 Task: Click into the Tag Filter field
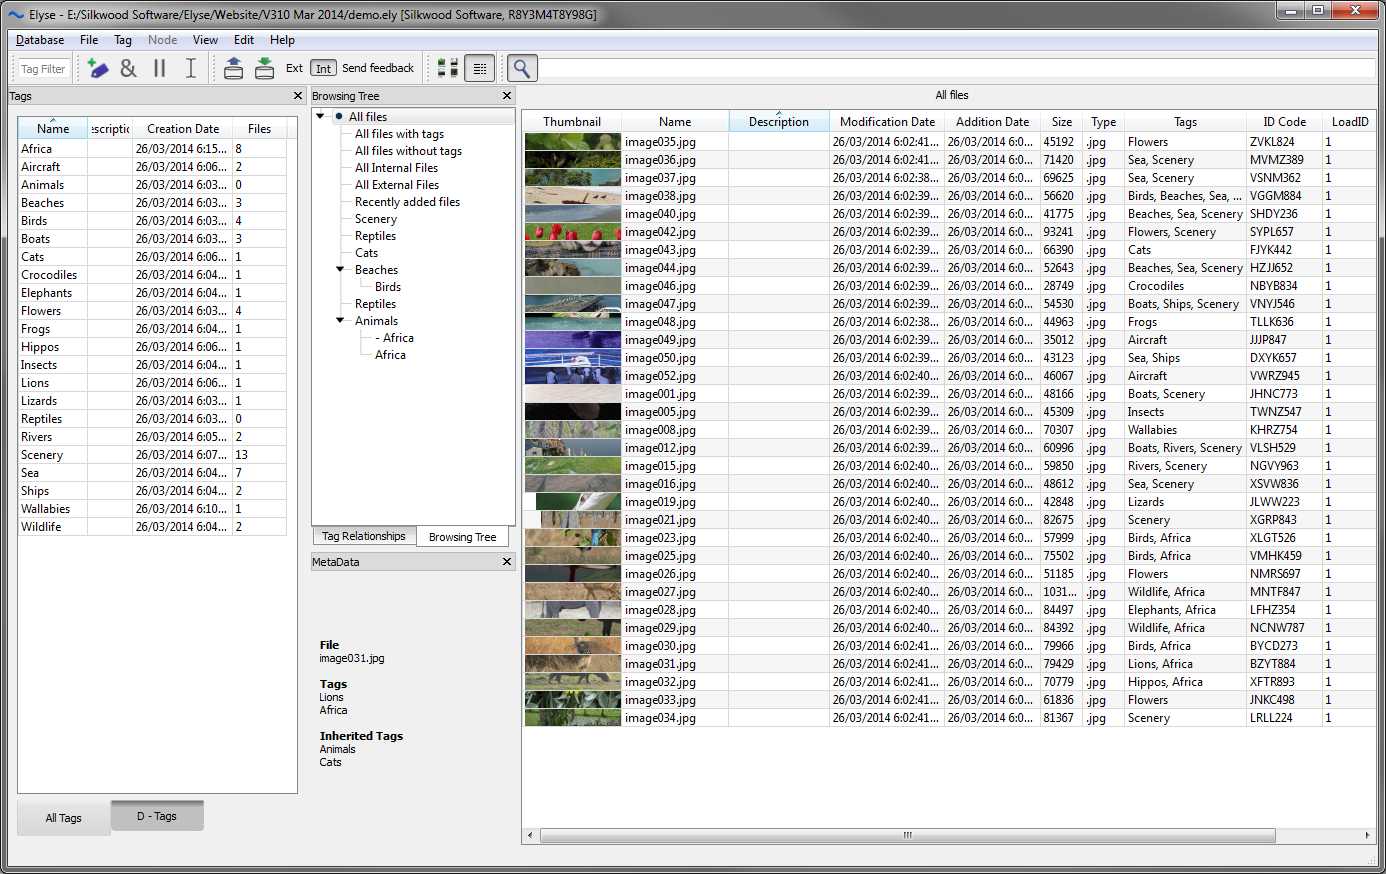43,69
